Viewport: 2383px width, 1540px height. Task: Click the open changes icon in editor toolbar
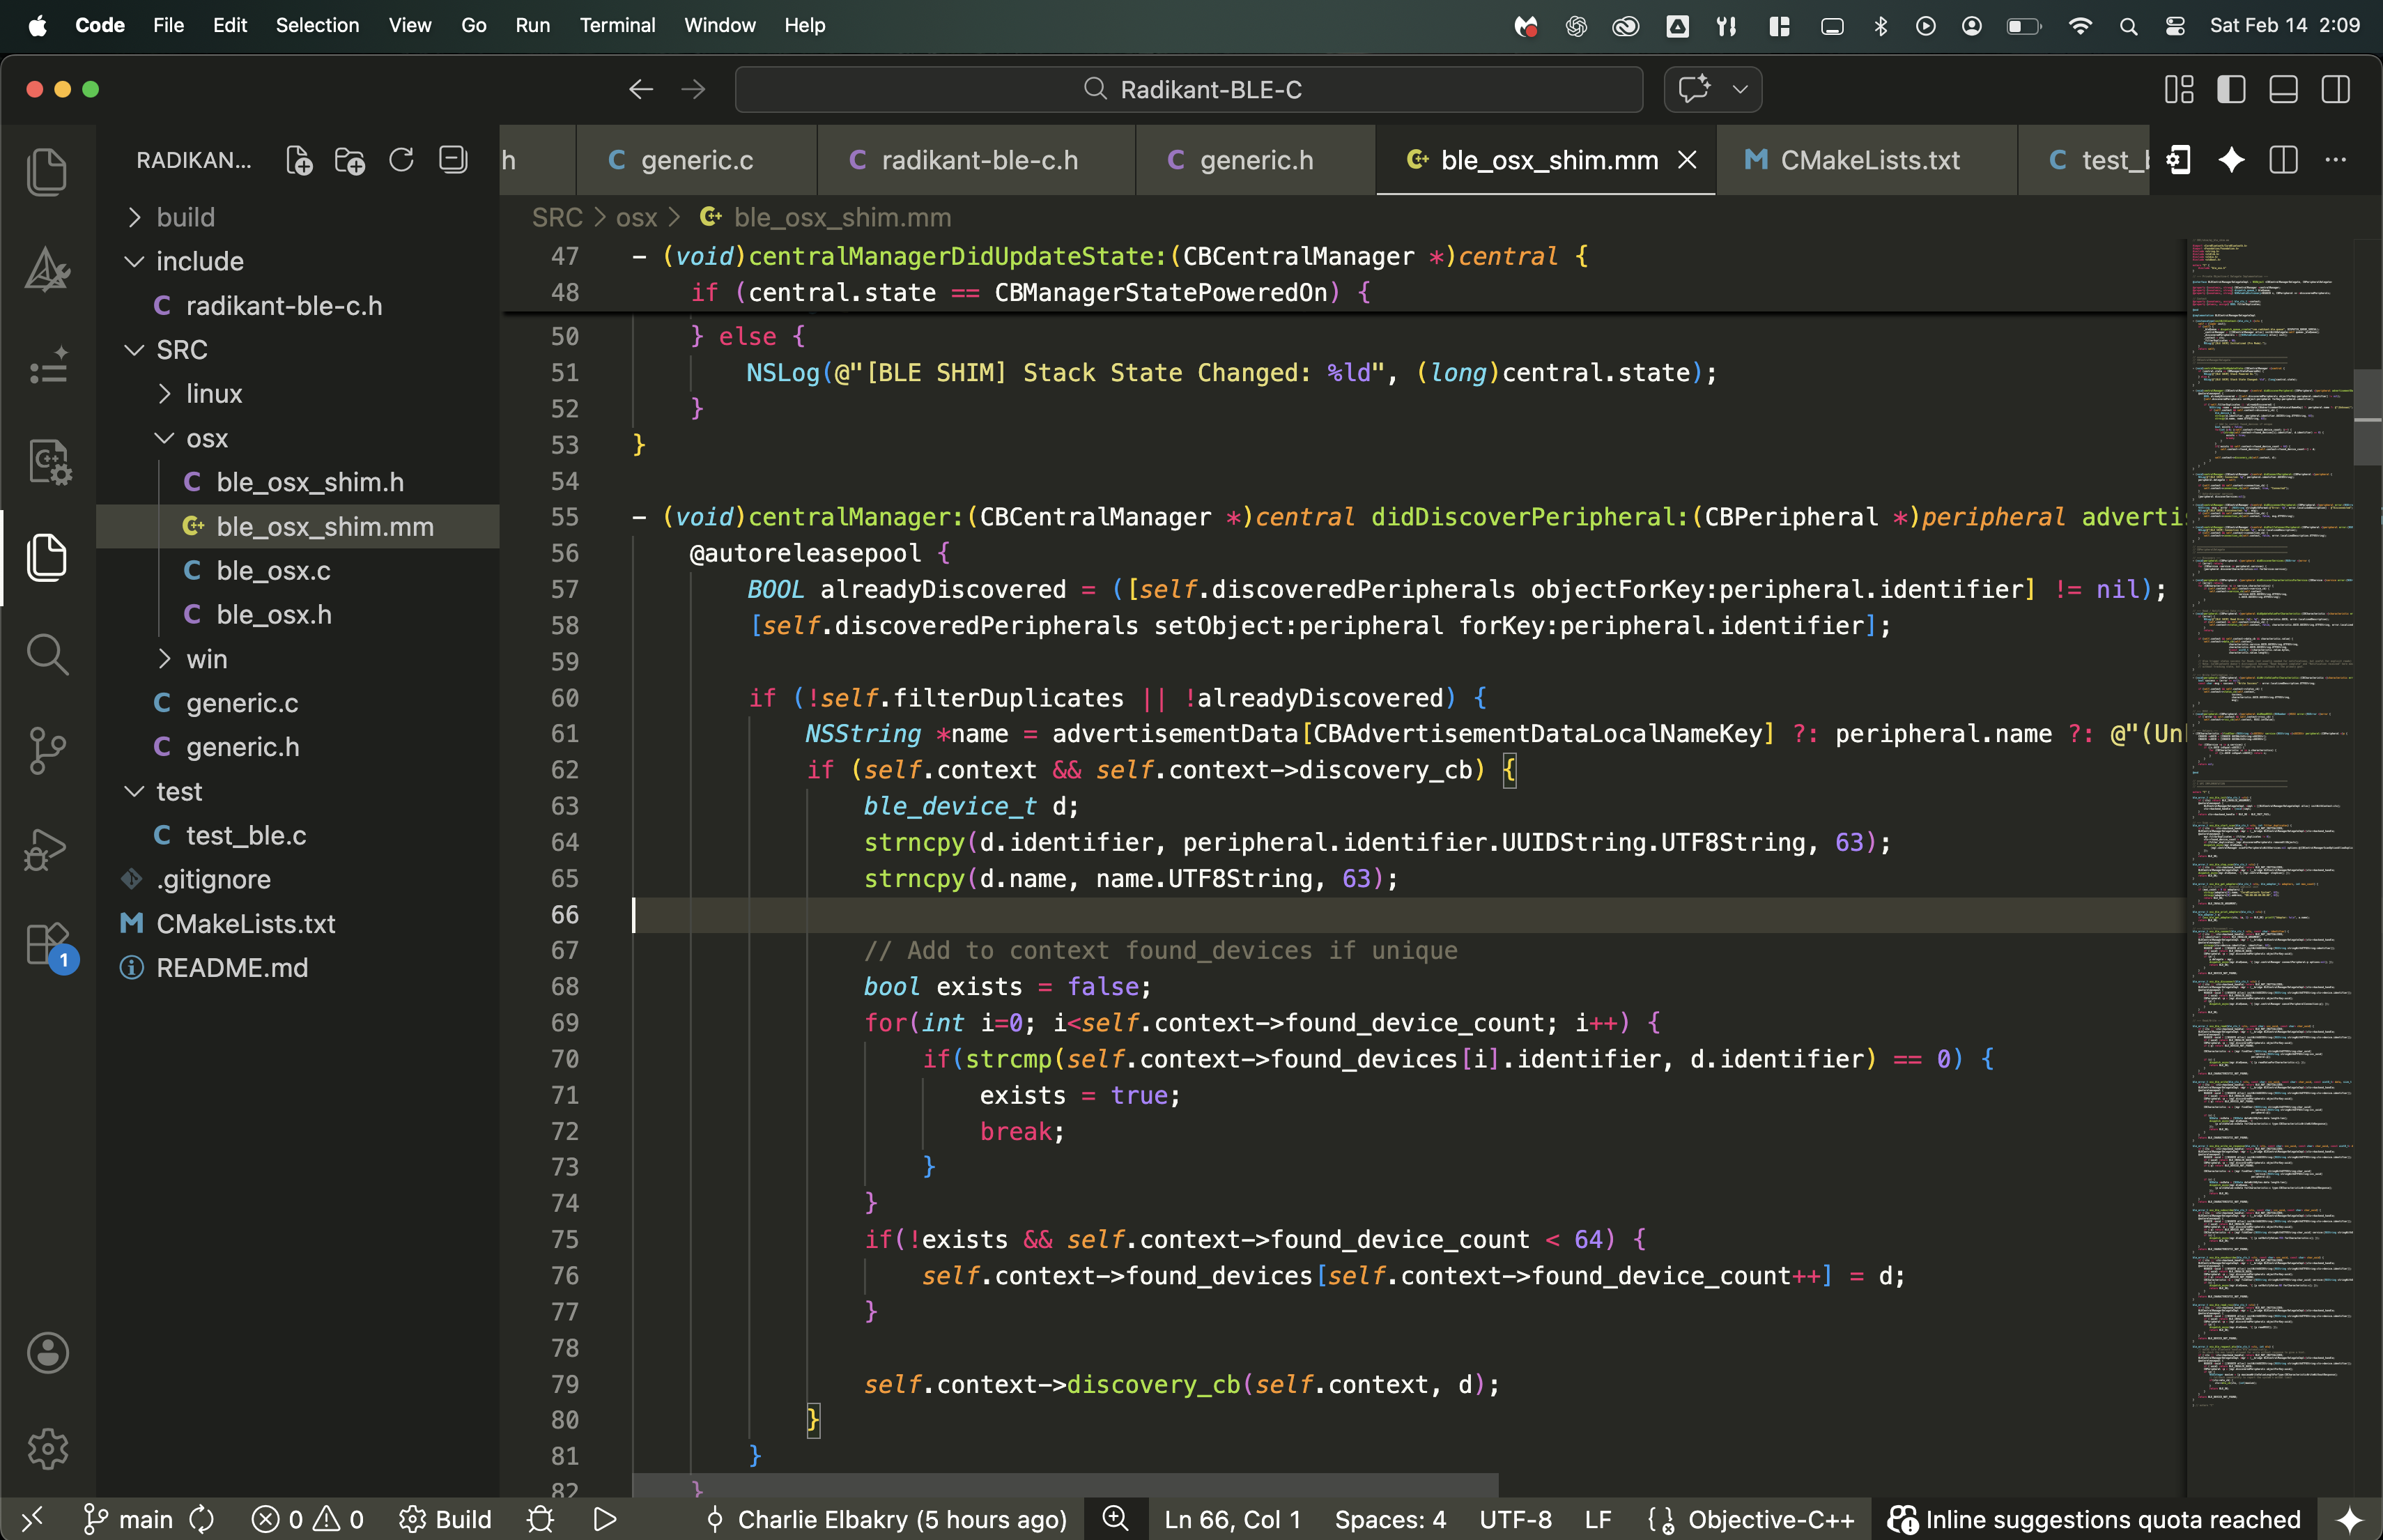click(2179, 160)
